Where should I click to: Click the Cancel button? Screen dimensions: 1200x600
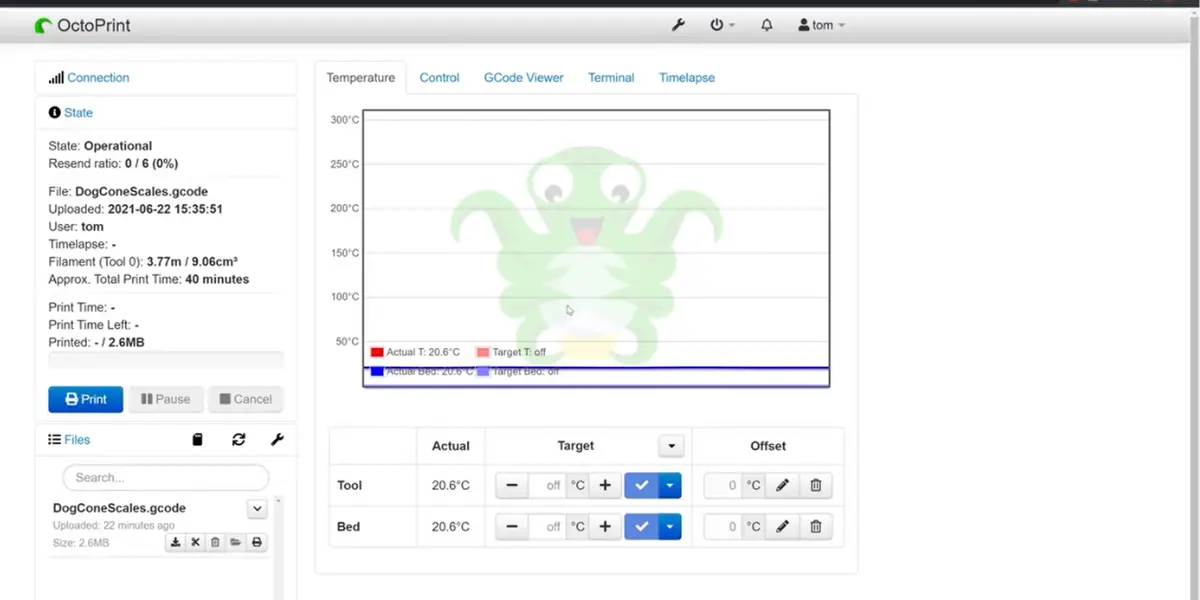[x=246, y=399]
